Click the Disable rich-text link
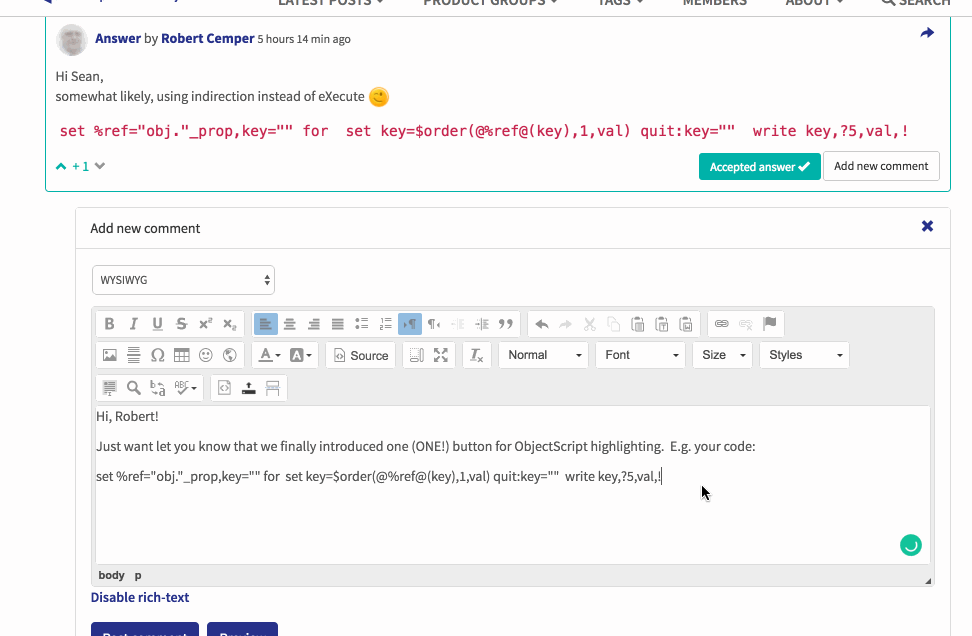972x636 pixels. [x=140, y=598]
